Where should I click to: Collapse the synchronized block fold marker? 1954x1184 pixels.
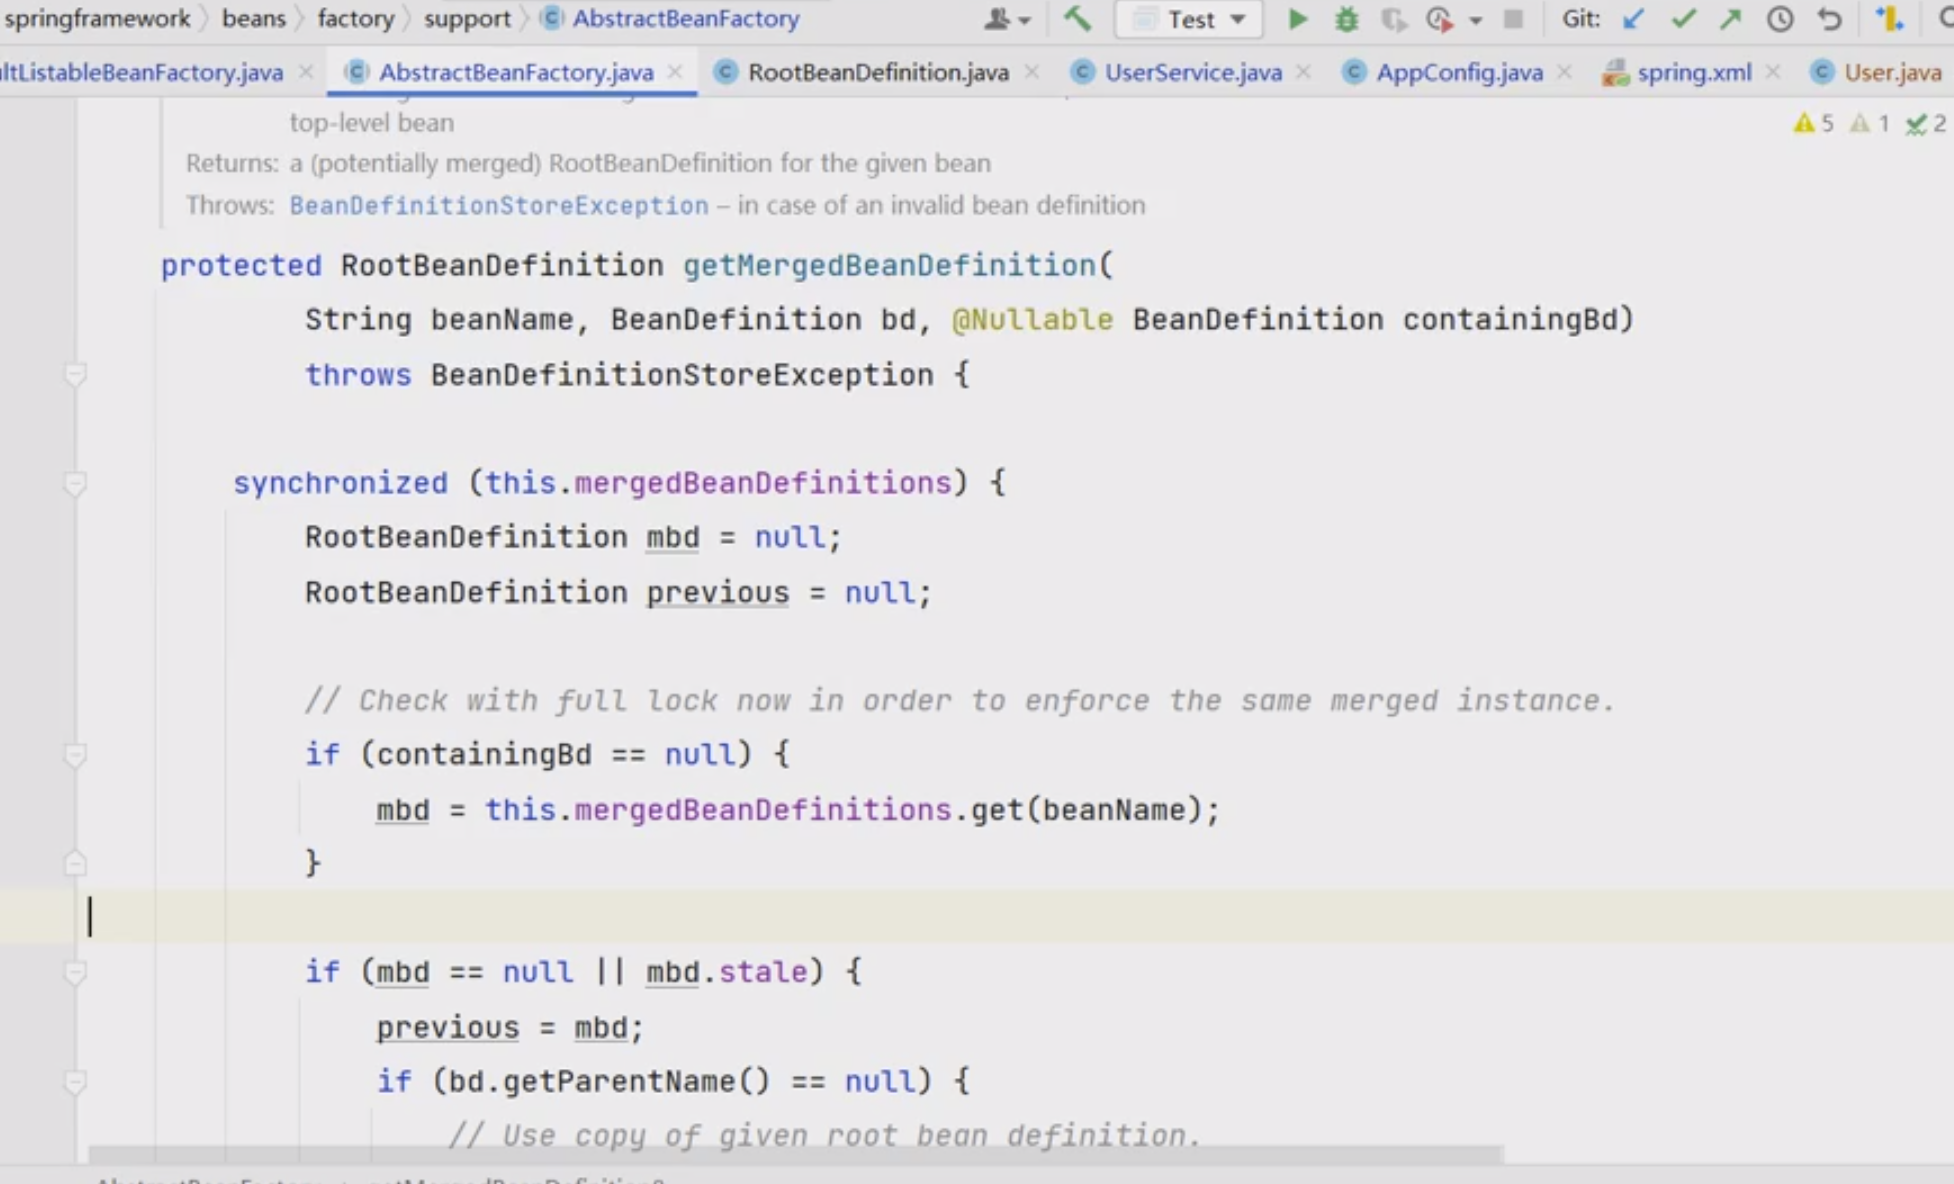click(x=75, y=484)
